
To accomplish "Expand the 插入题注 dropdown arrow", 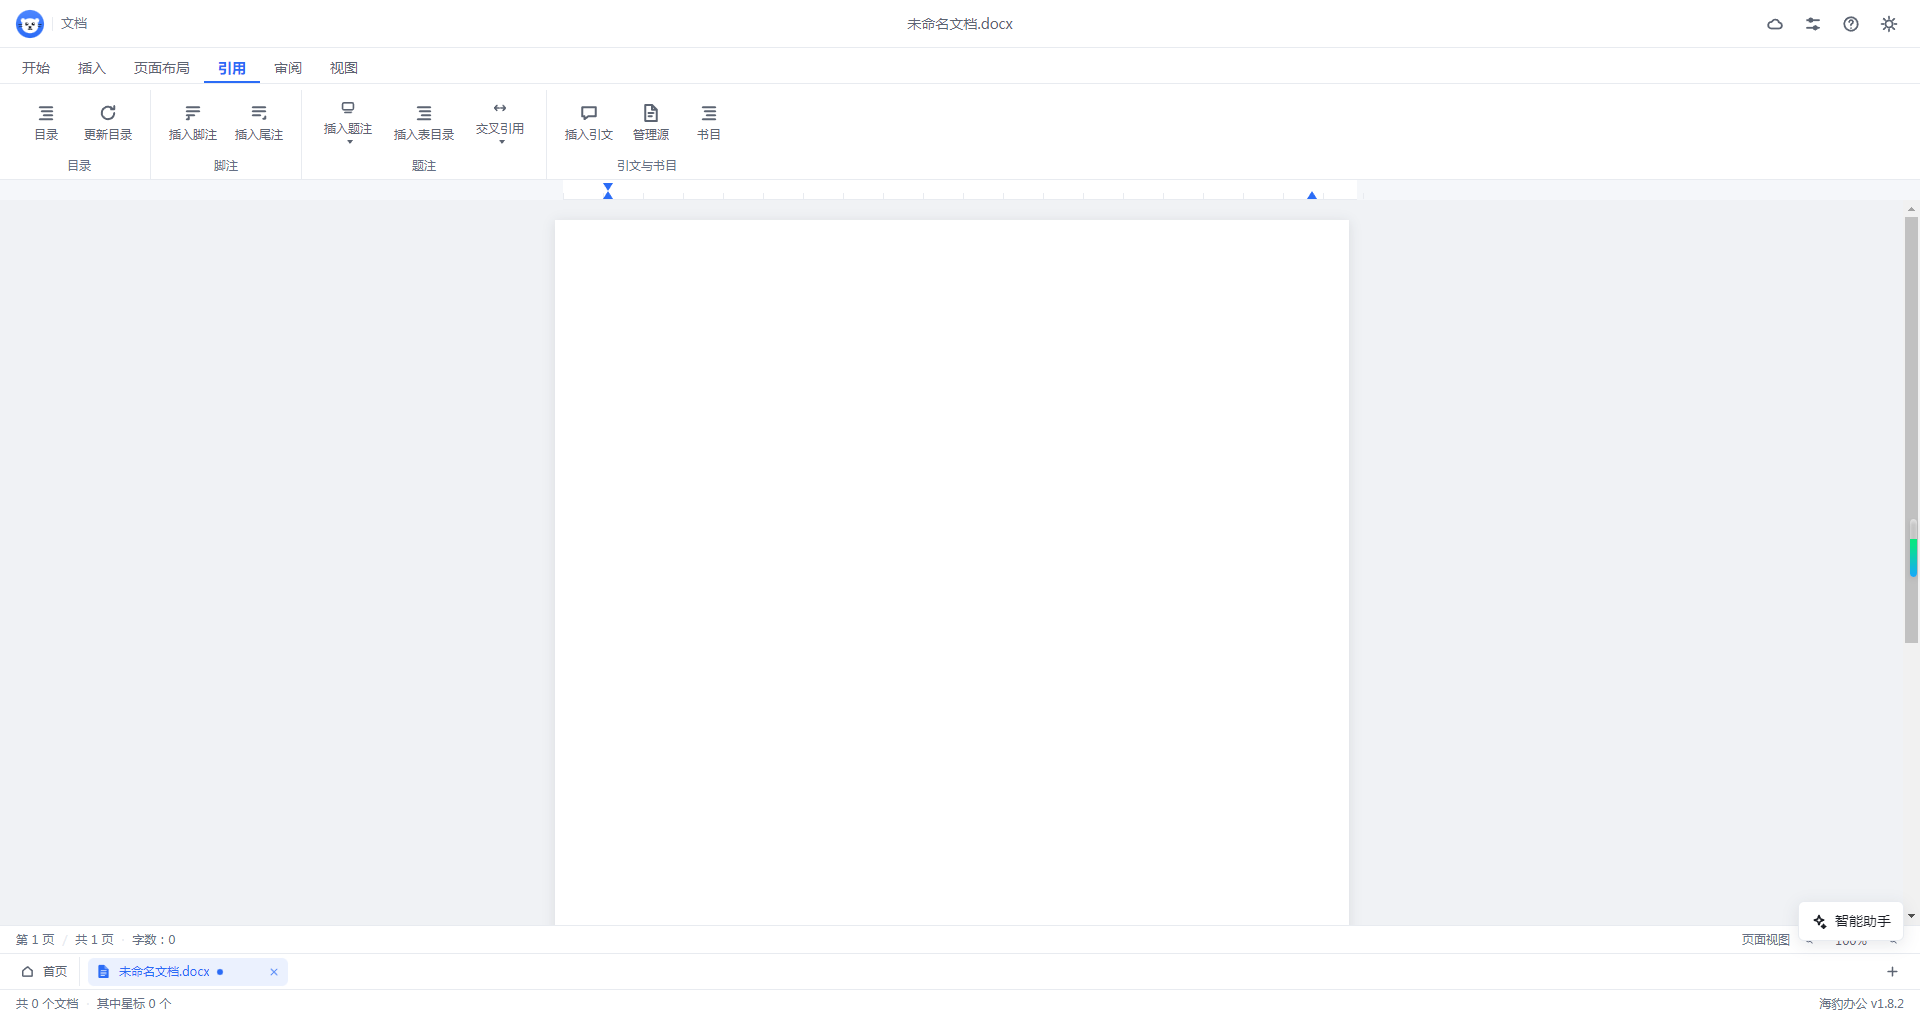I will tap(350, 142).
